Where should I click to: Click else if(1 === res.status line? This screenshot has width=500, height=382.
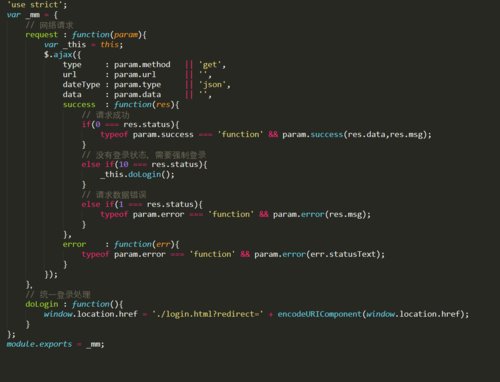coord(142,204)
